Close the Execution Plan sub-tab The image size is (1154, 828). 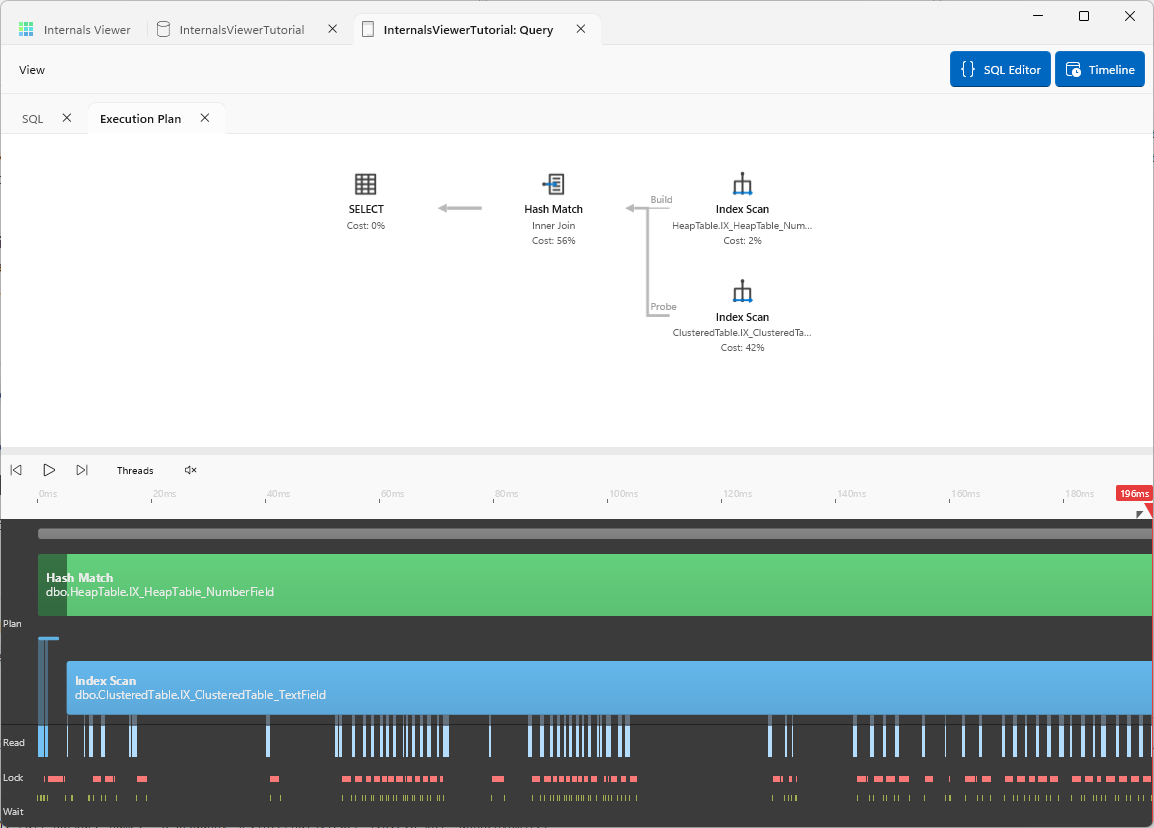point(205,118)
